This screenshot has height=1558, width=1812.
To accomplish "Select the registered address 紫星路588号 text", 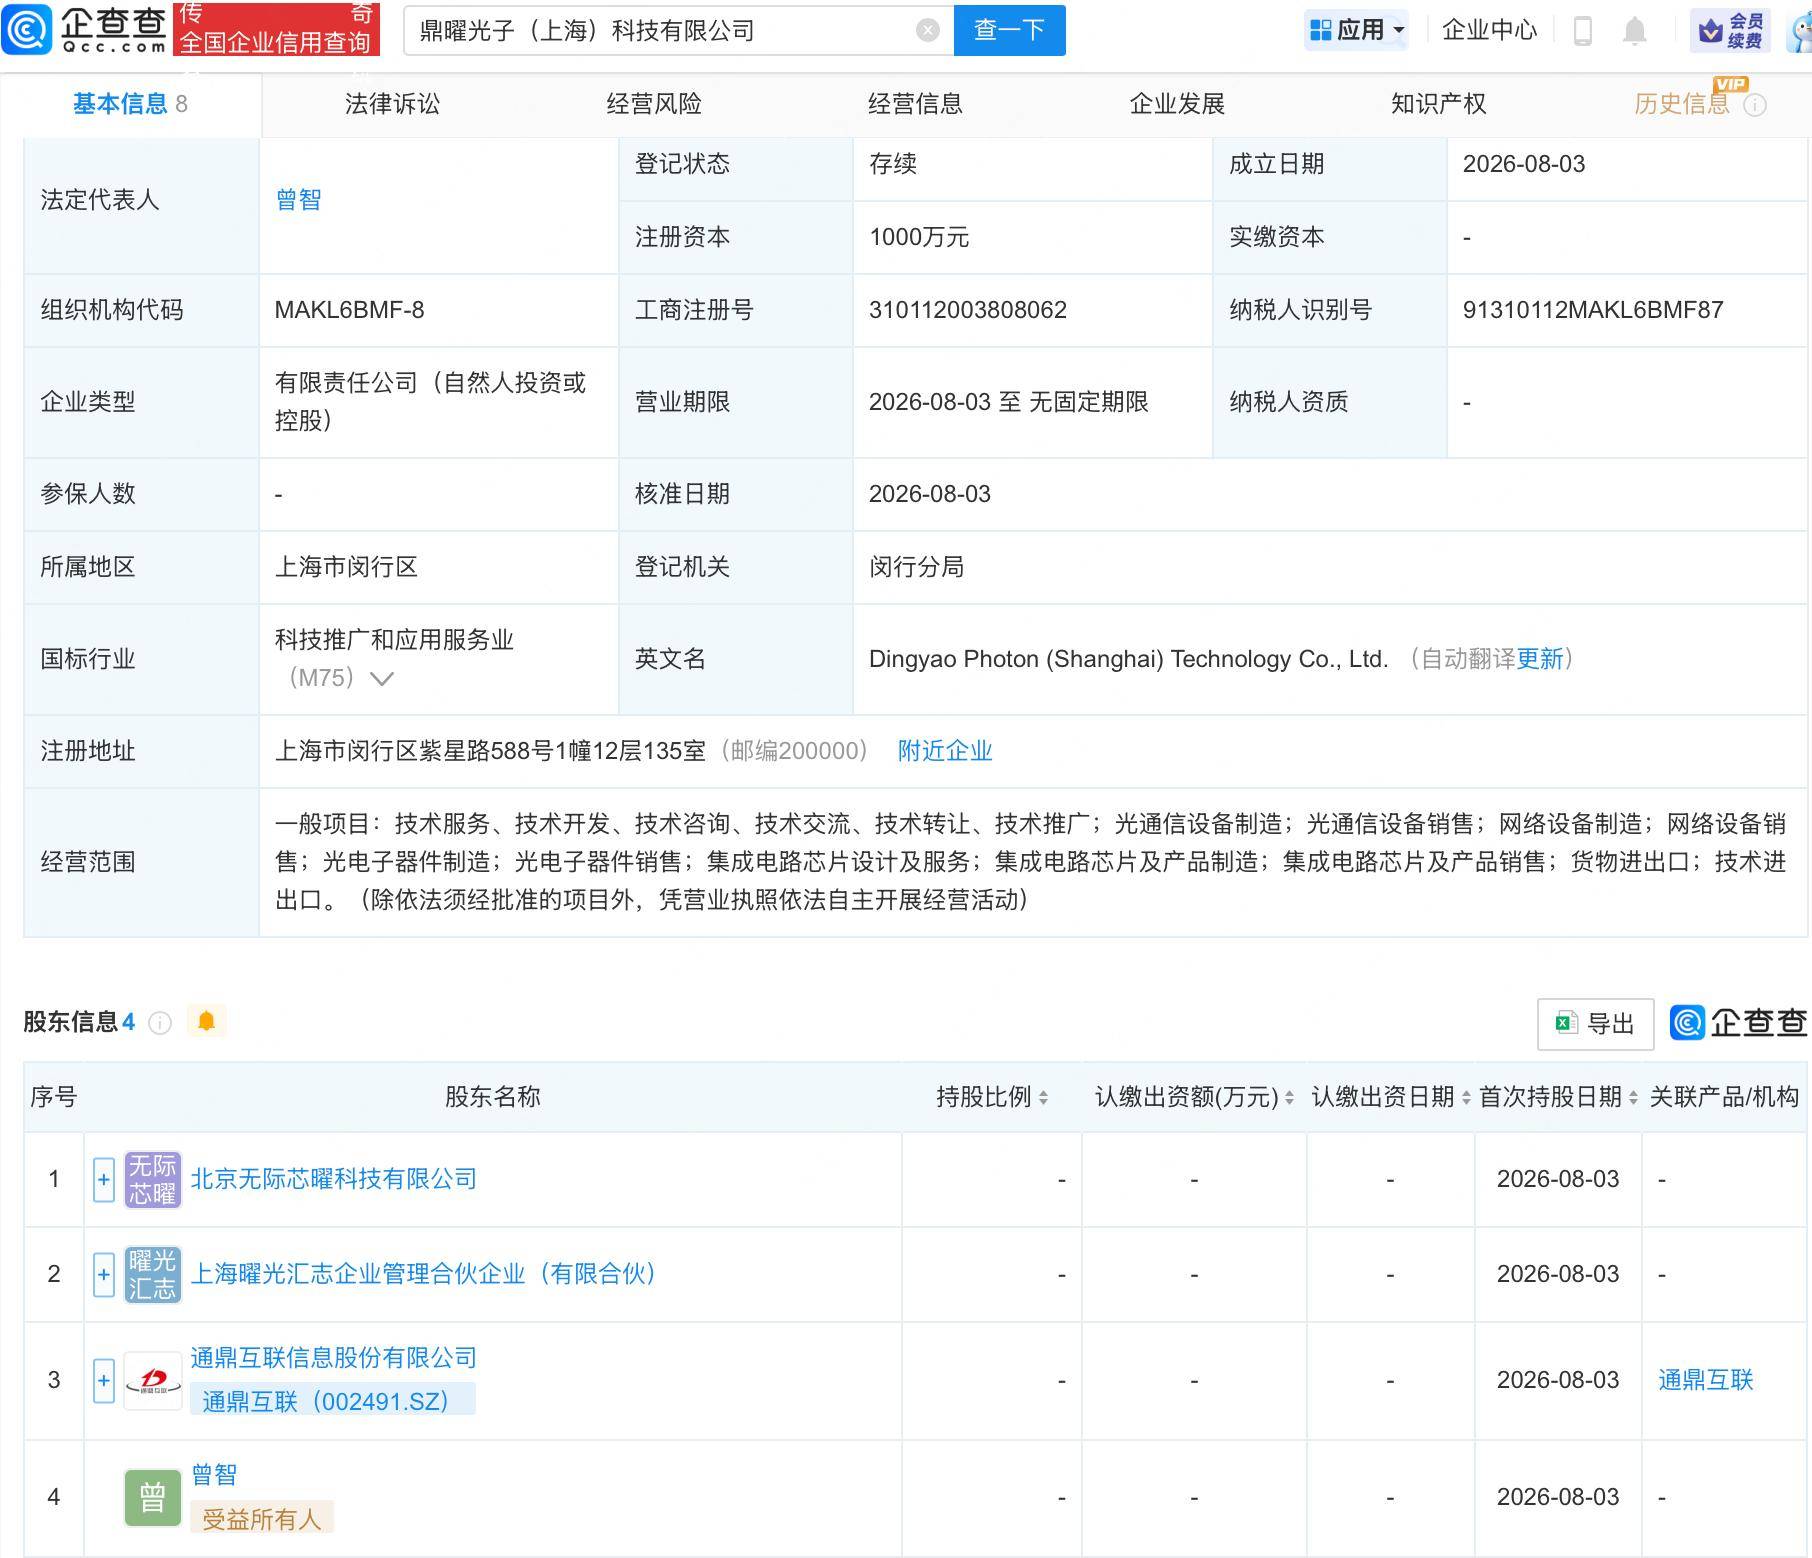I will (491, 751).
